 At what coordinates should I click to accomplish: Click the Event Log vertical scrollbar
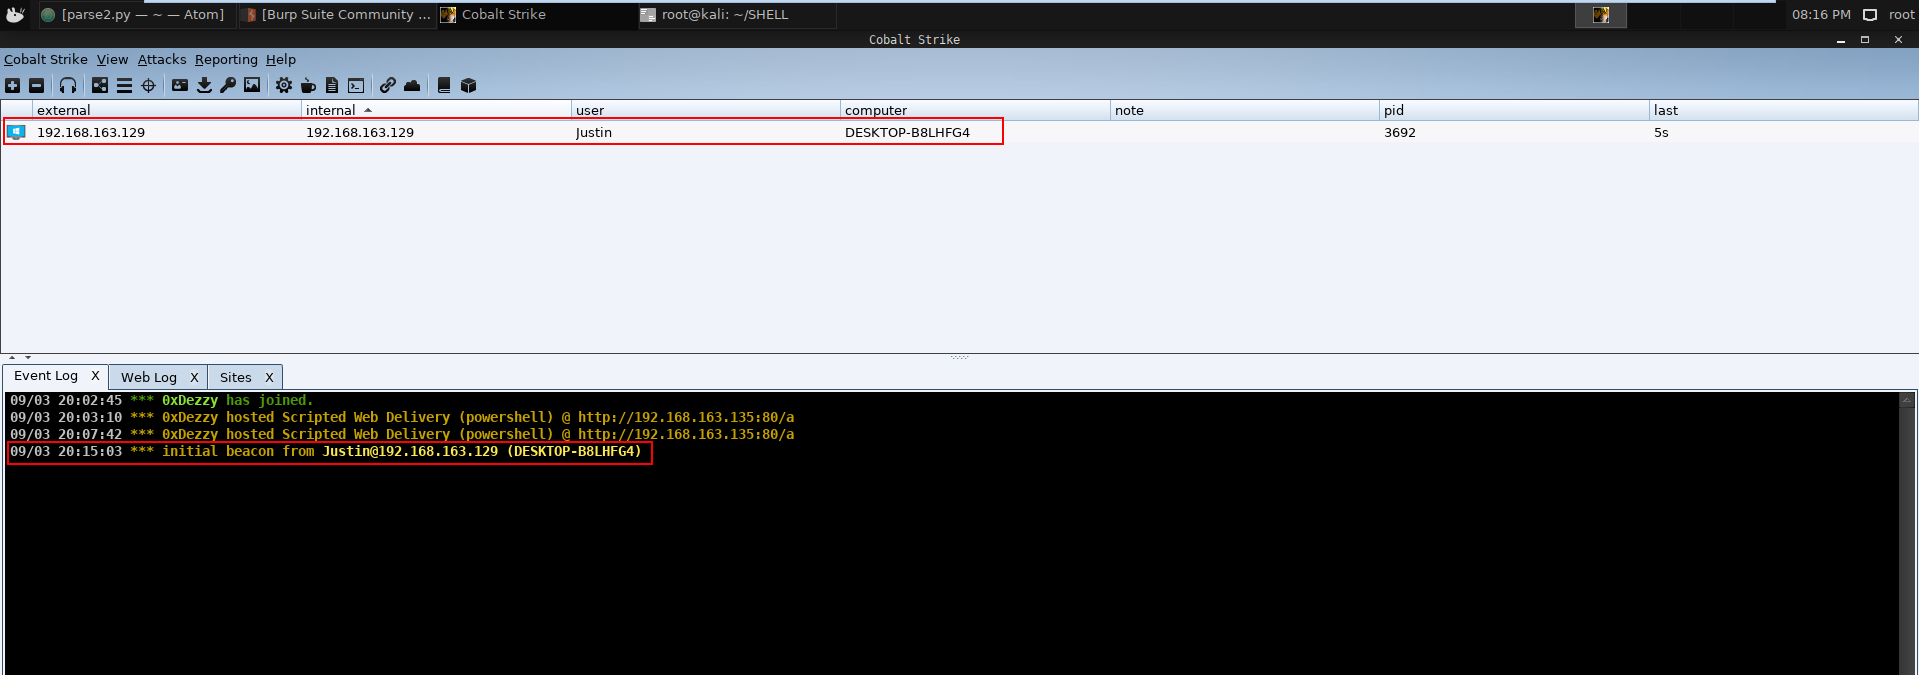pos(1907,533)
